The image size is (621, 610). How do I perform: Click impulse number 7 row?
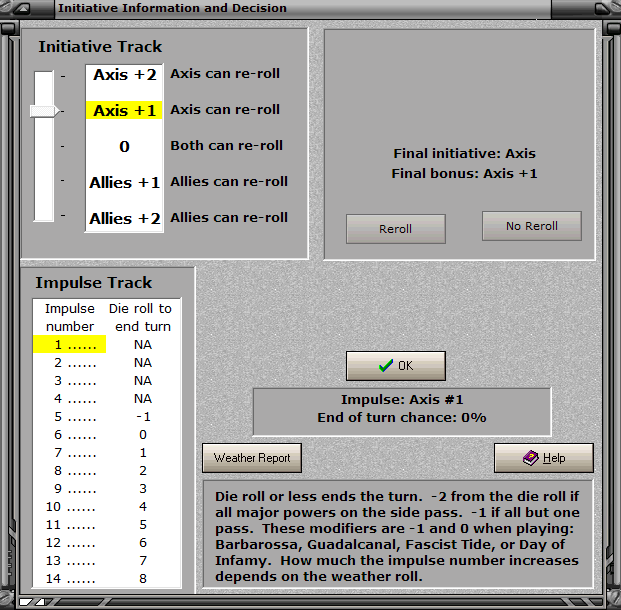[107, 453]
